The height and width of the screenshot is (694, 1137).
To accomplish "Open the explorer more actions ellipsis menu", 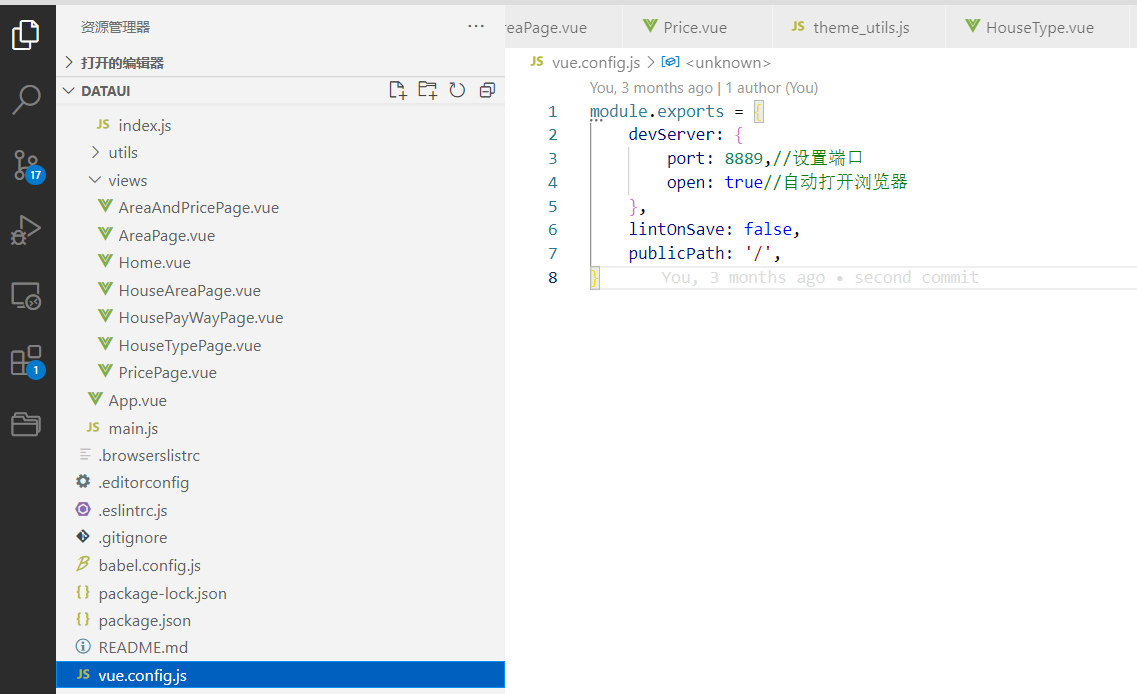I will pyautogui.click(x=476, y=26).
